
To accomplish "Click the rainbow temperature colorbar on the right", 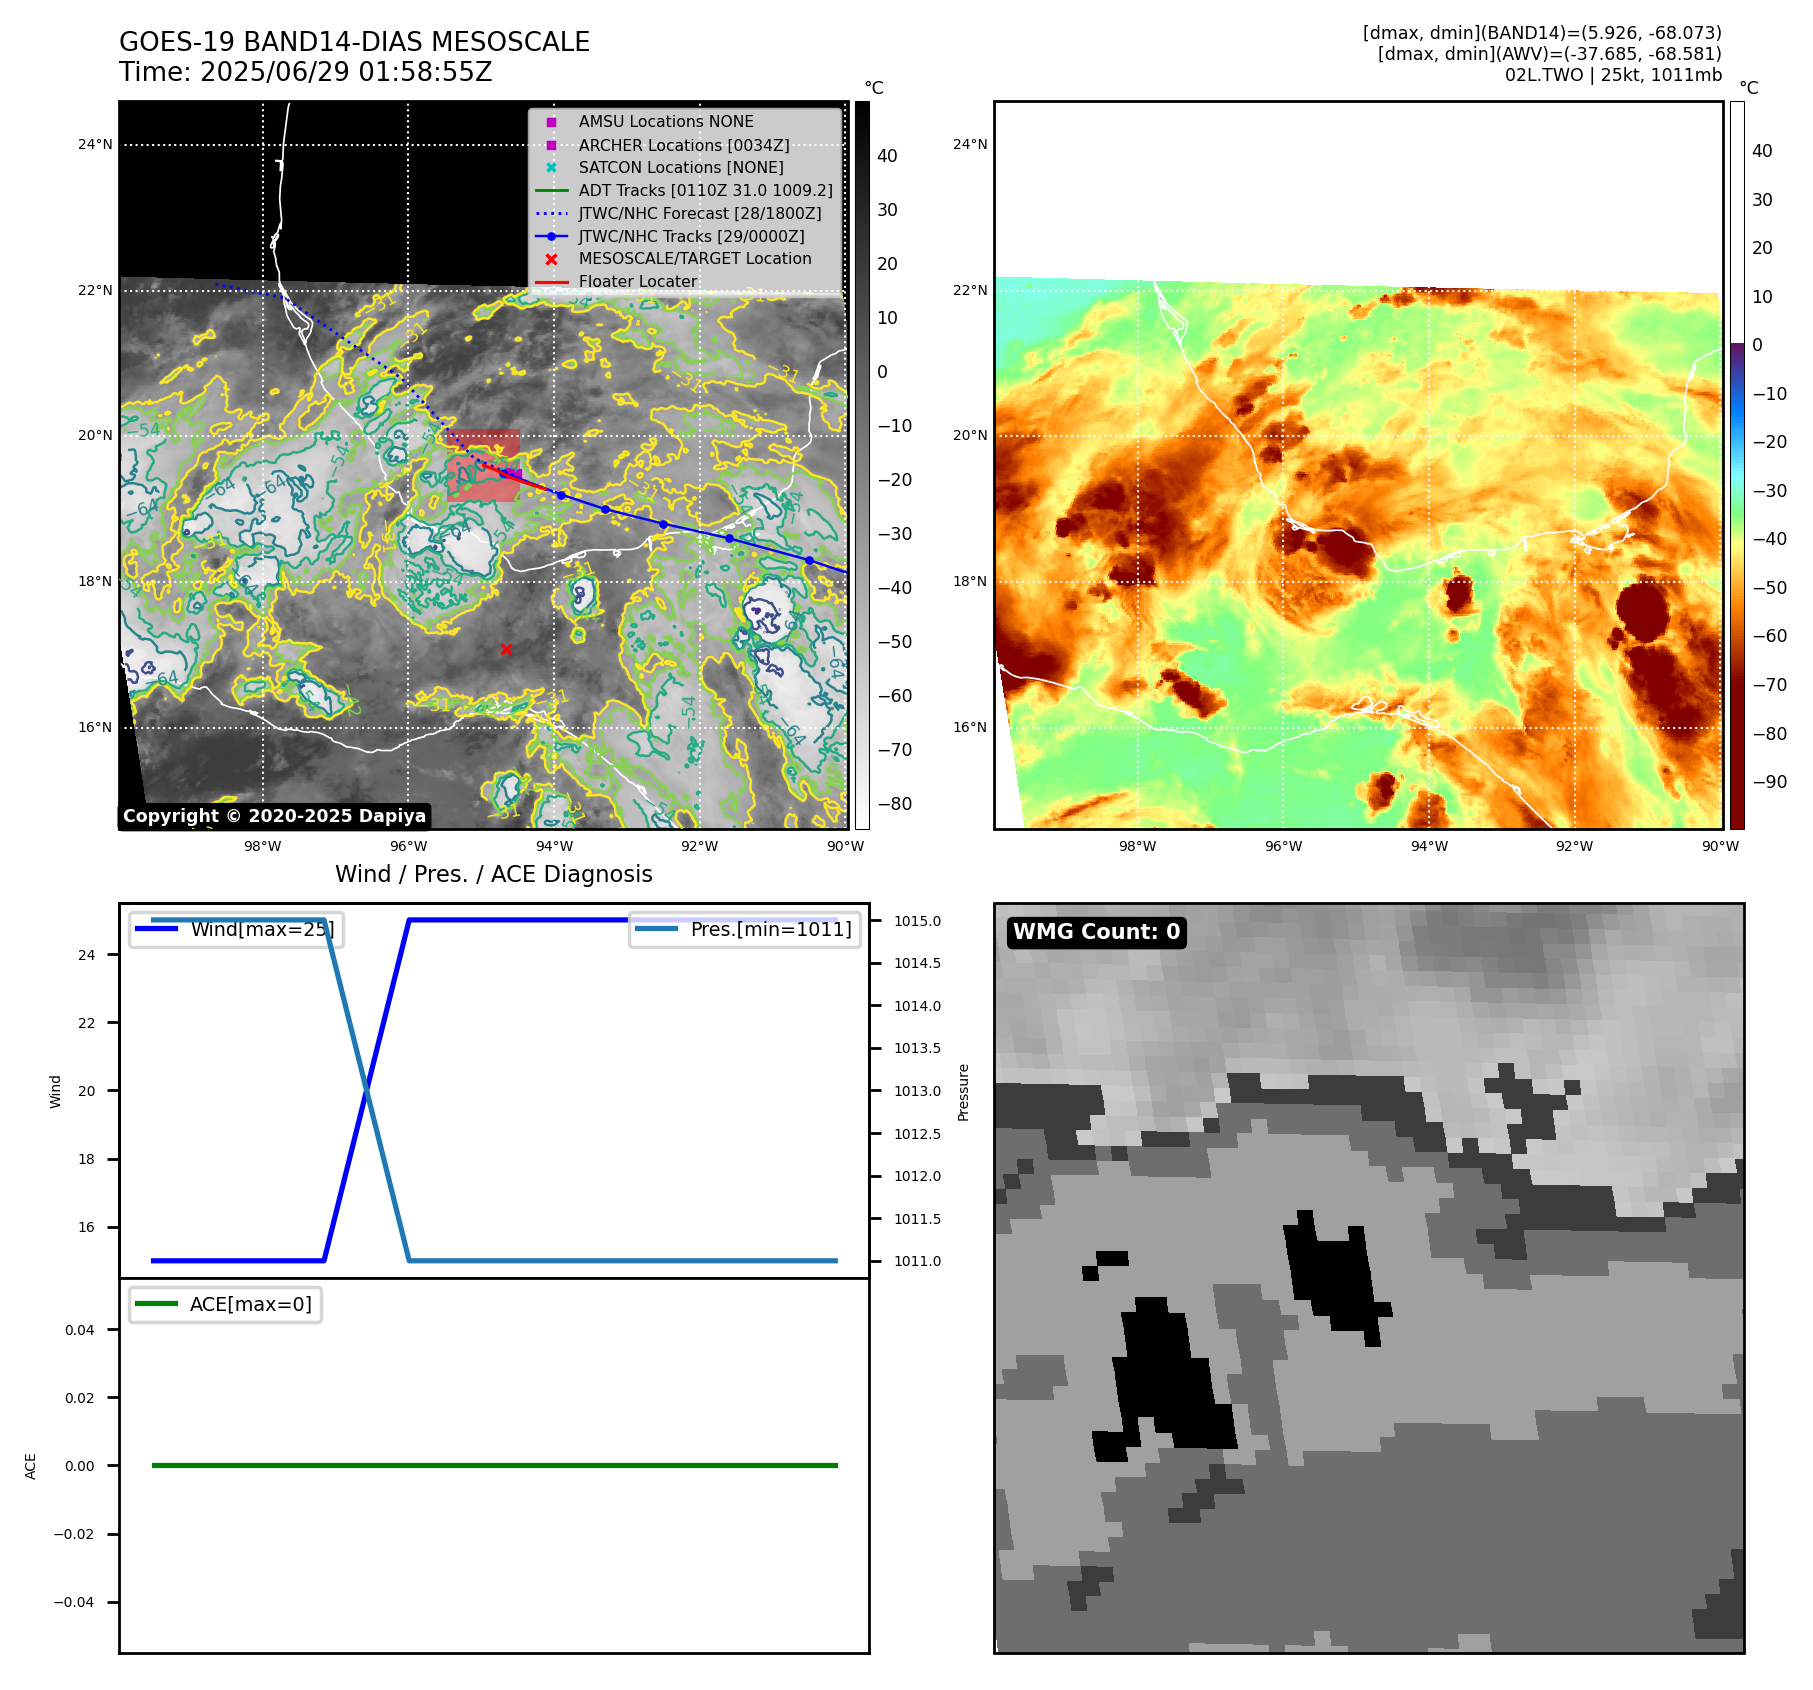I will coord(1737,465).
